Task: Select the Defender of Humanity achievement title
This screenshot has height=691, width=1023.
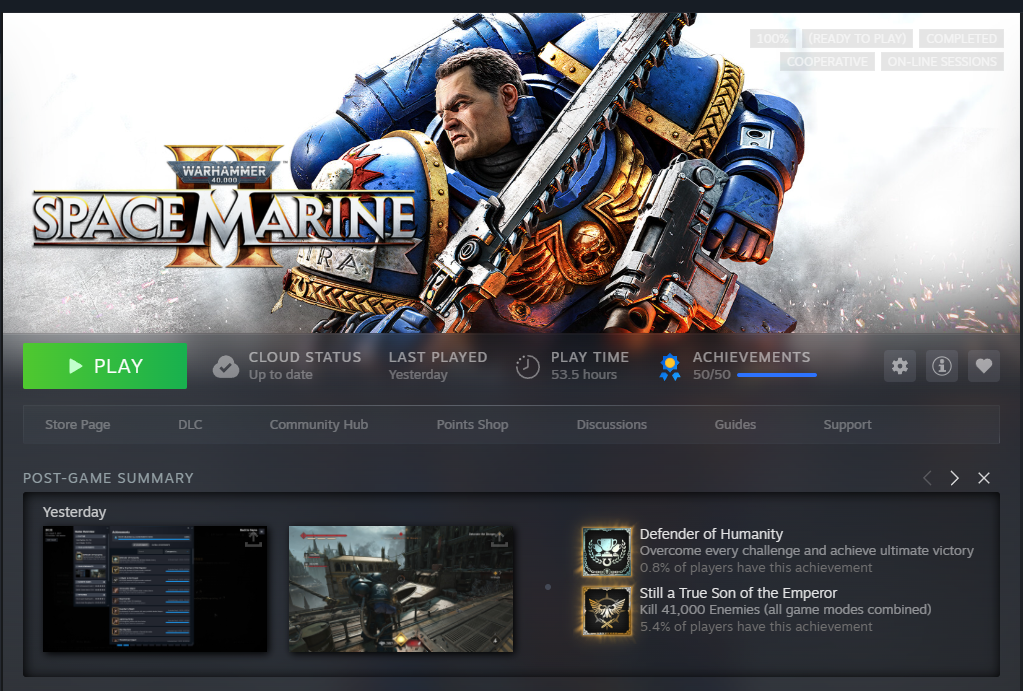Action: pos(711,534)
